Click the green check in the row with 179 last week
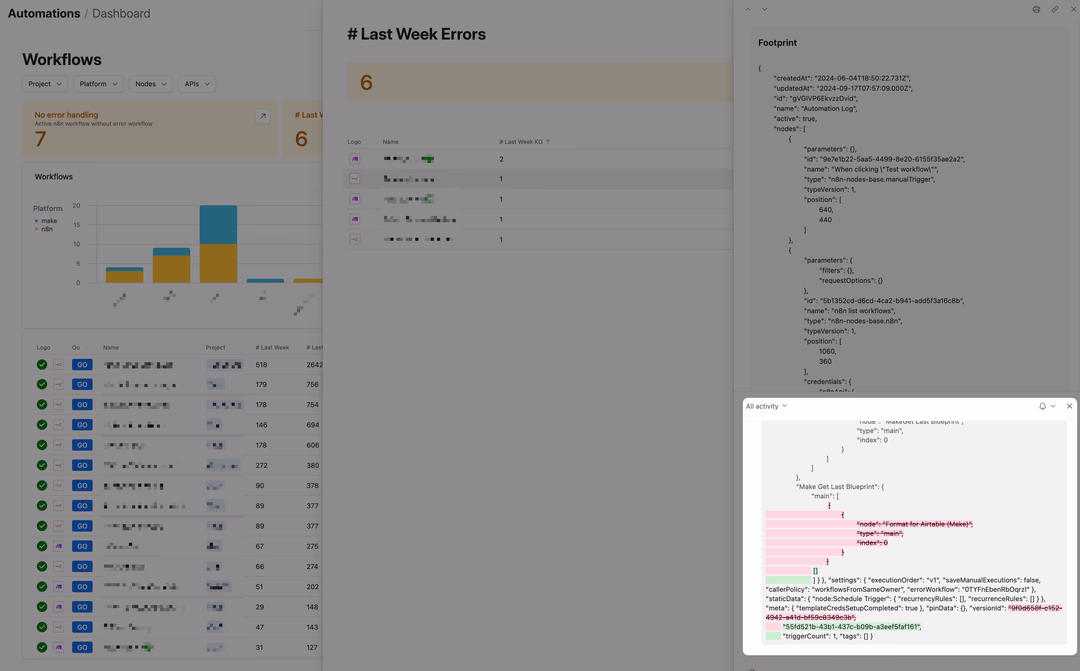1080x671 pixels. pyautogui.click(x=42, y=385)
